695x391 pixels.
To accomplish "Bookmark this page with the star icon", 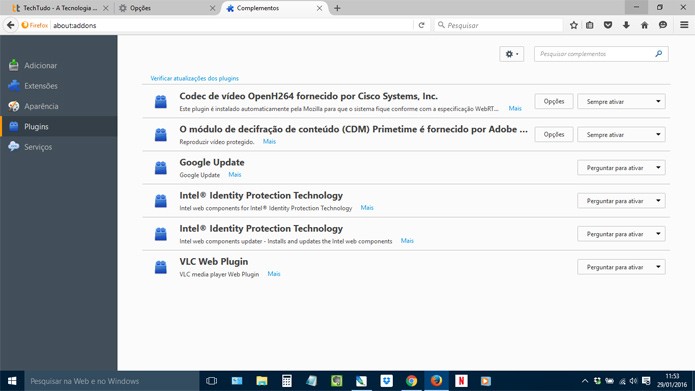I will point(574,25).
